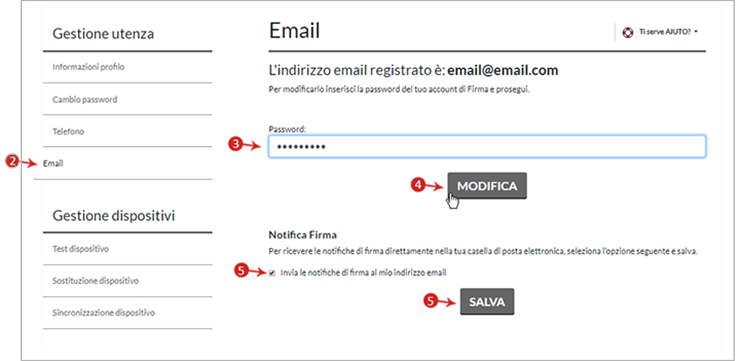Click red step 2 marker icon
The width and height of the screenshot is (740, 361).
pyautogui.click(x=12, y=161)
